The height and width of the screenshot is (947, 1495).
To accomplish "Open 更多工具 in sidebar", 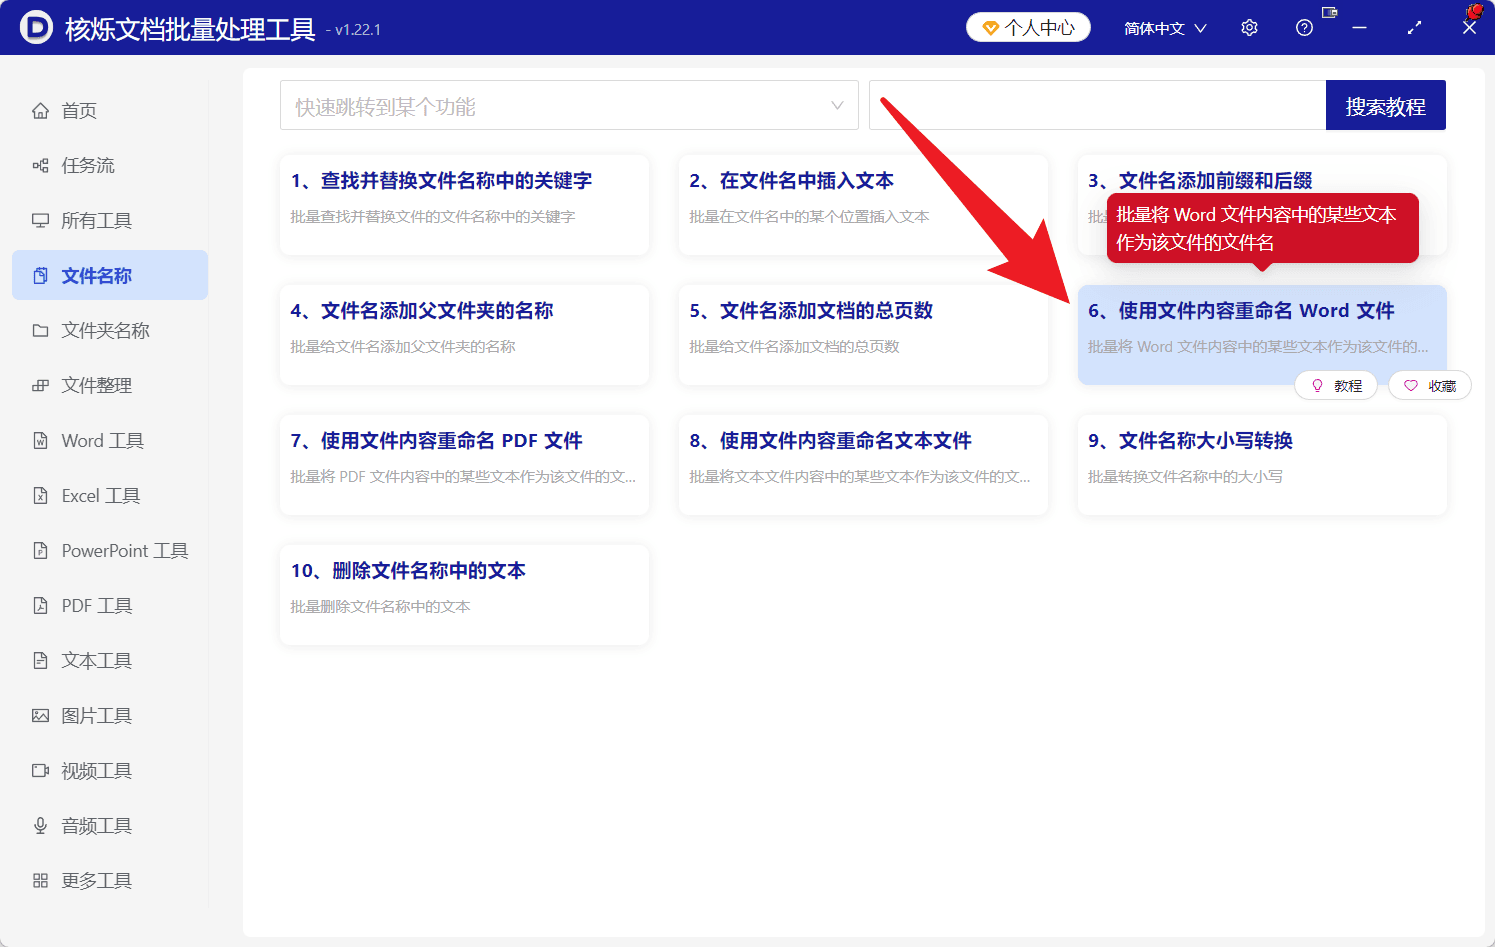I will [110, 880].
